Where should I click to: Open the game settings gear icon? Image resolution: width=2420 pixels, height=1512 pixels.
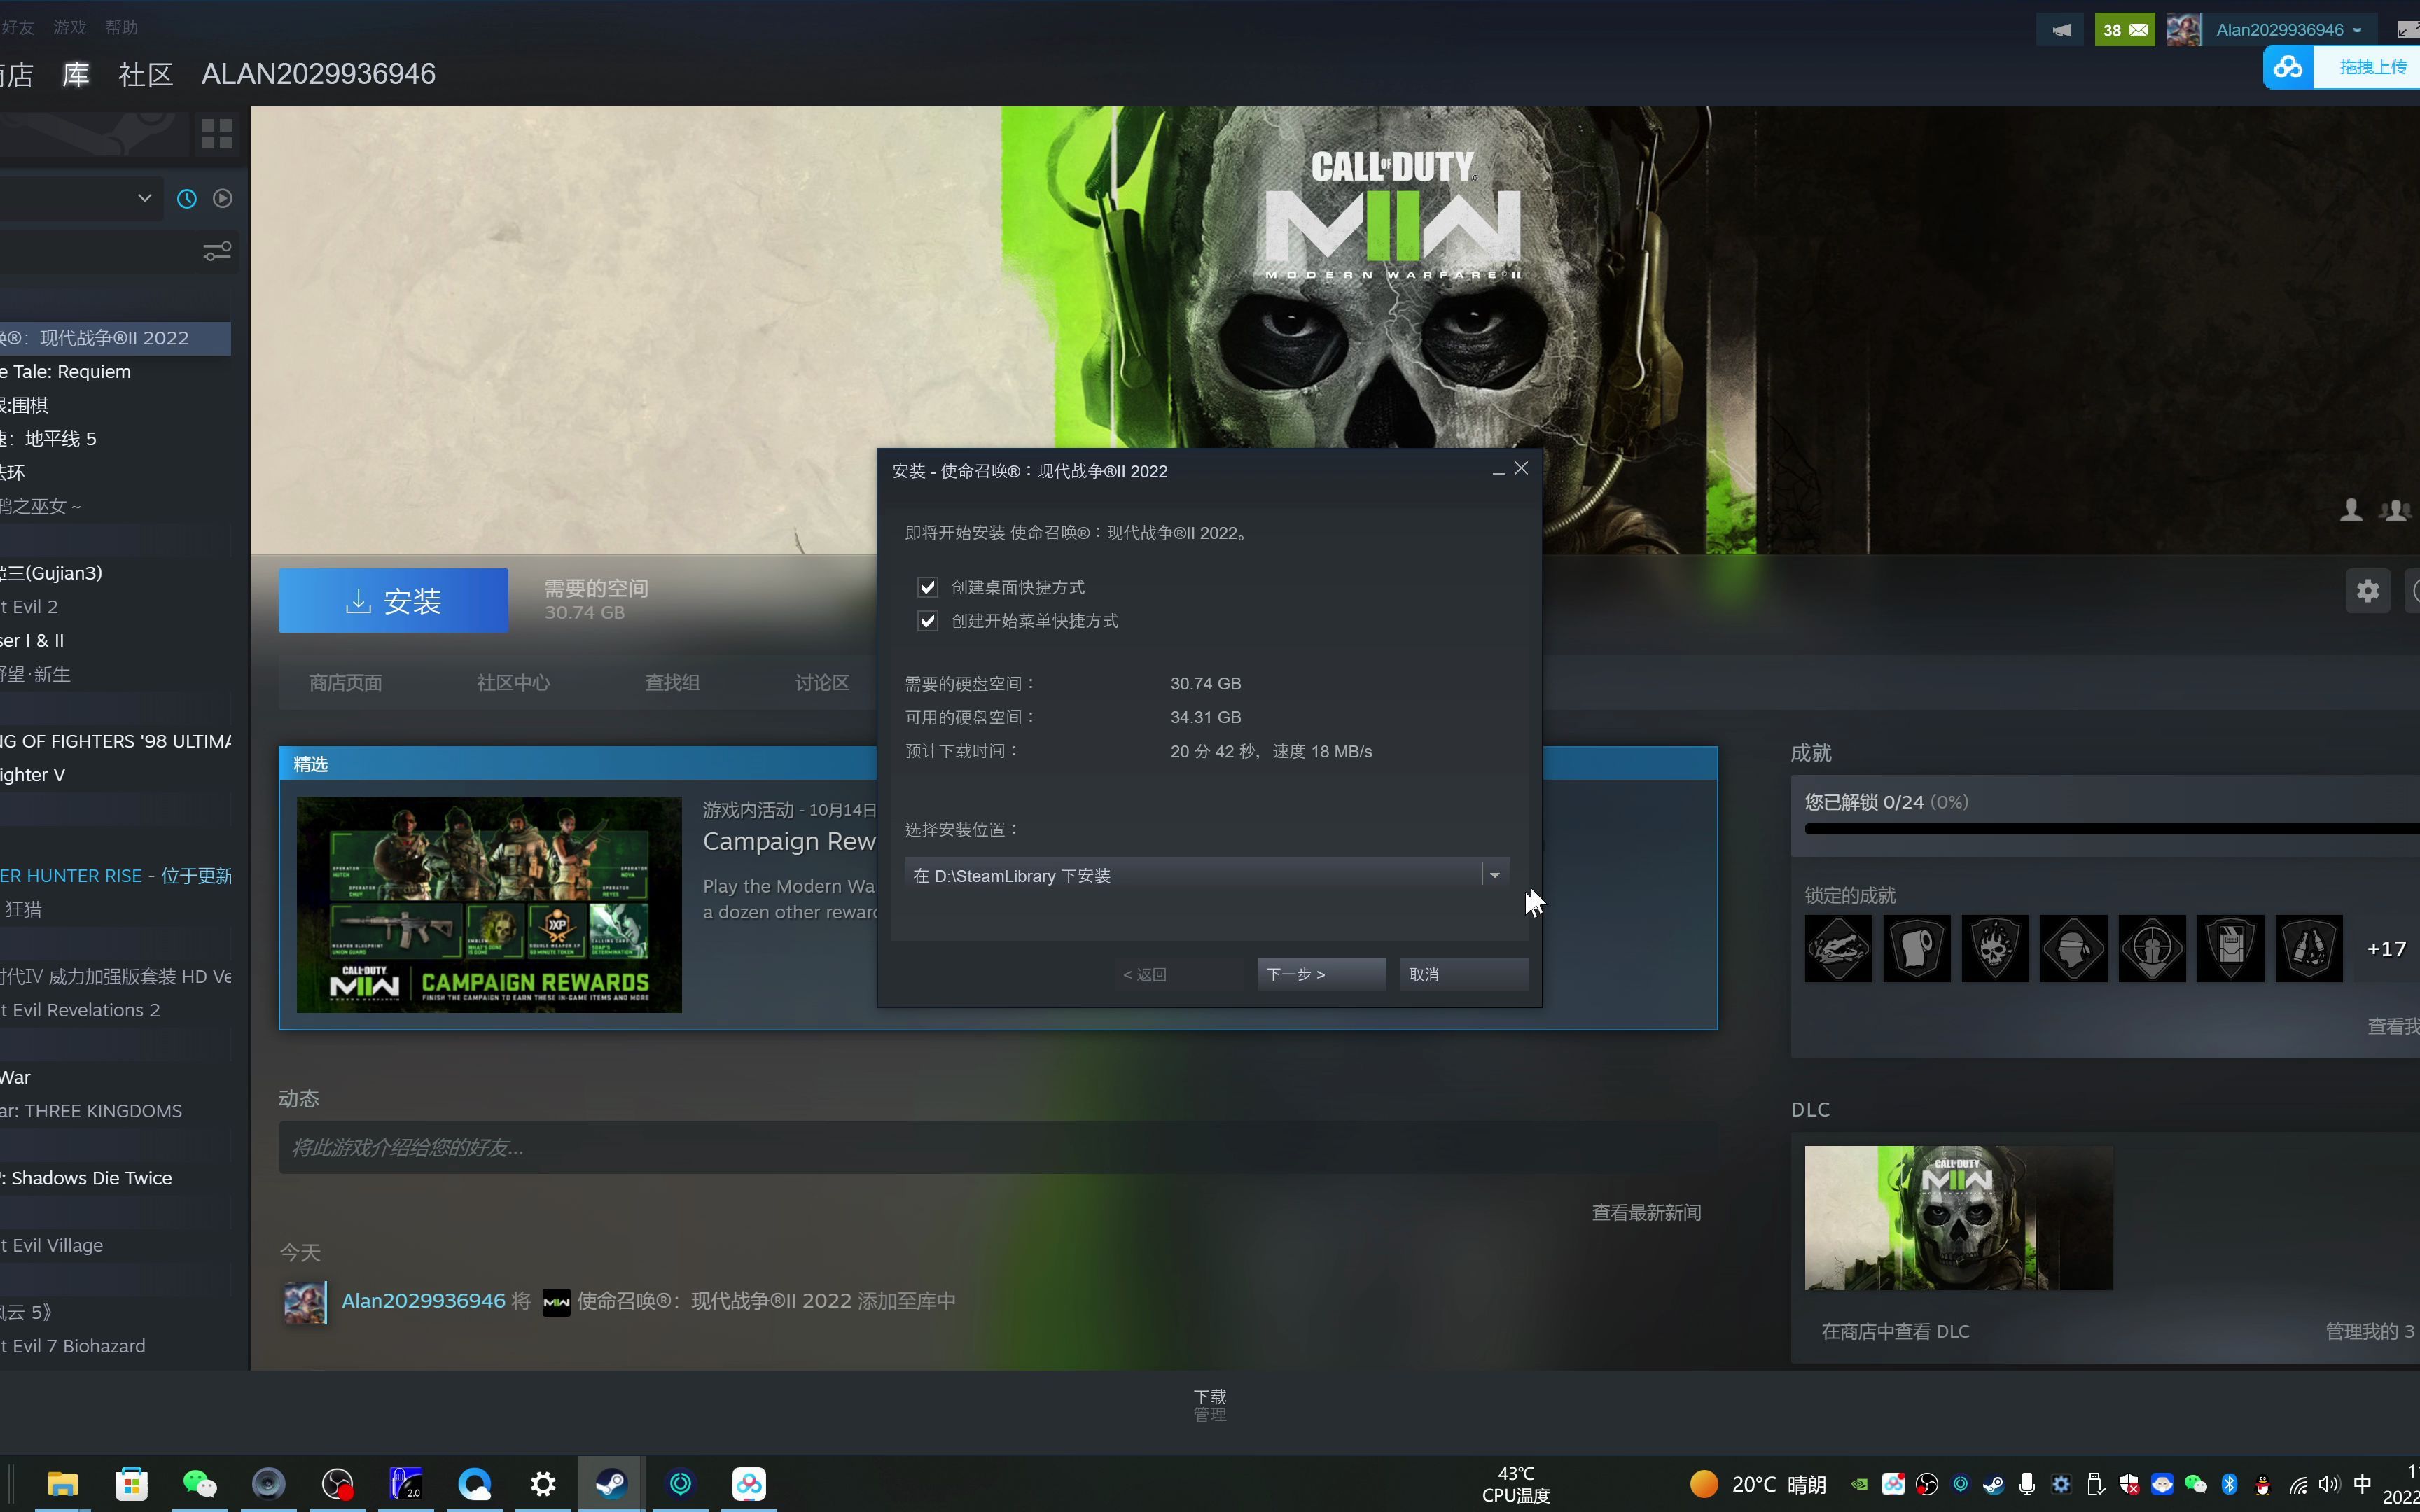(2367, 590)
